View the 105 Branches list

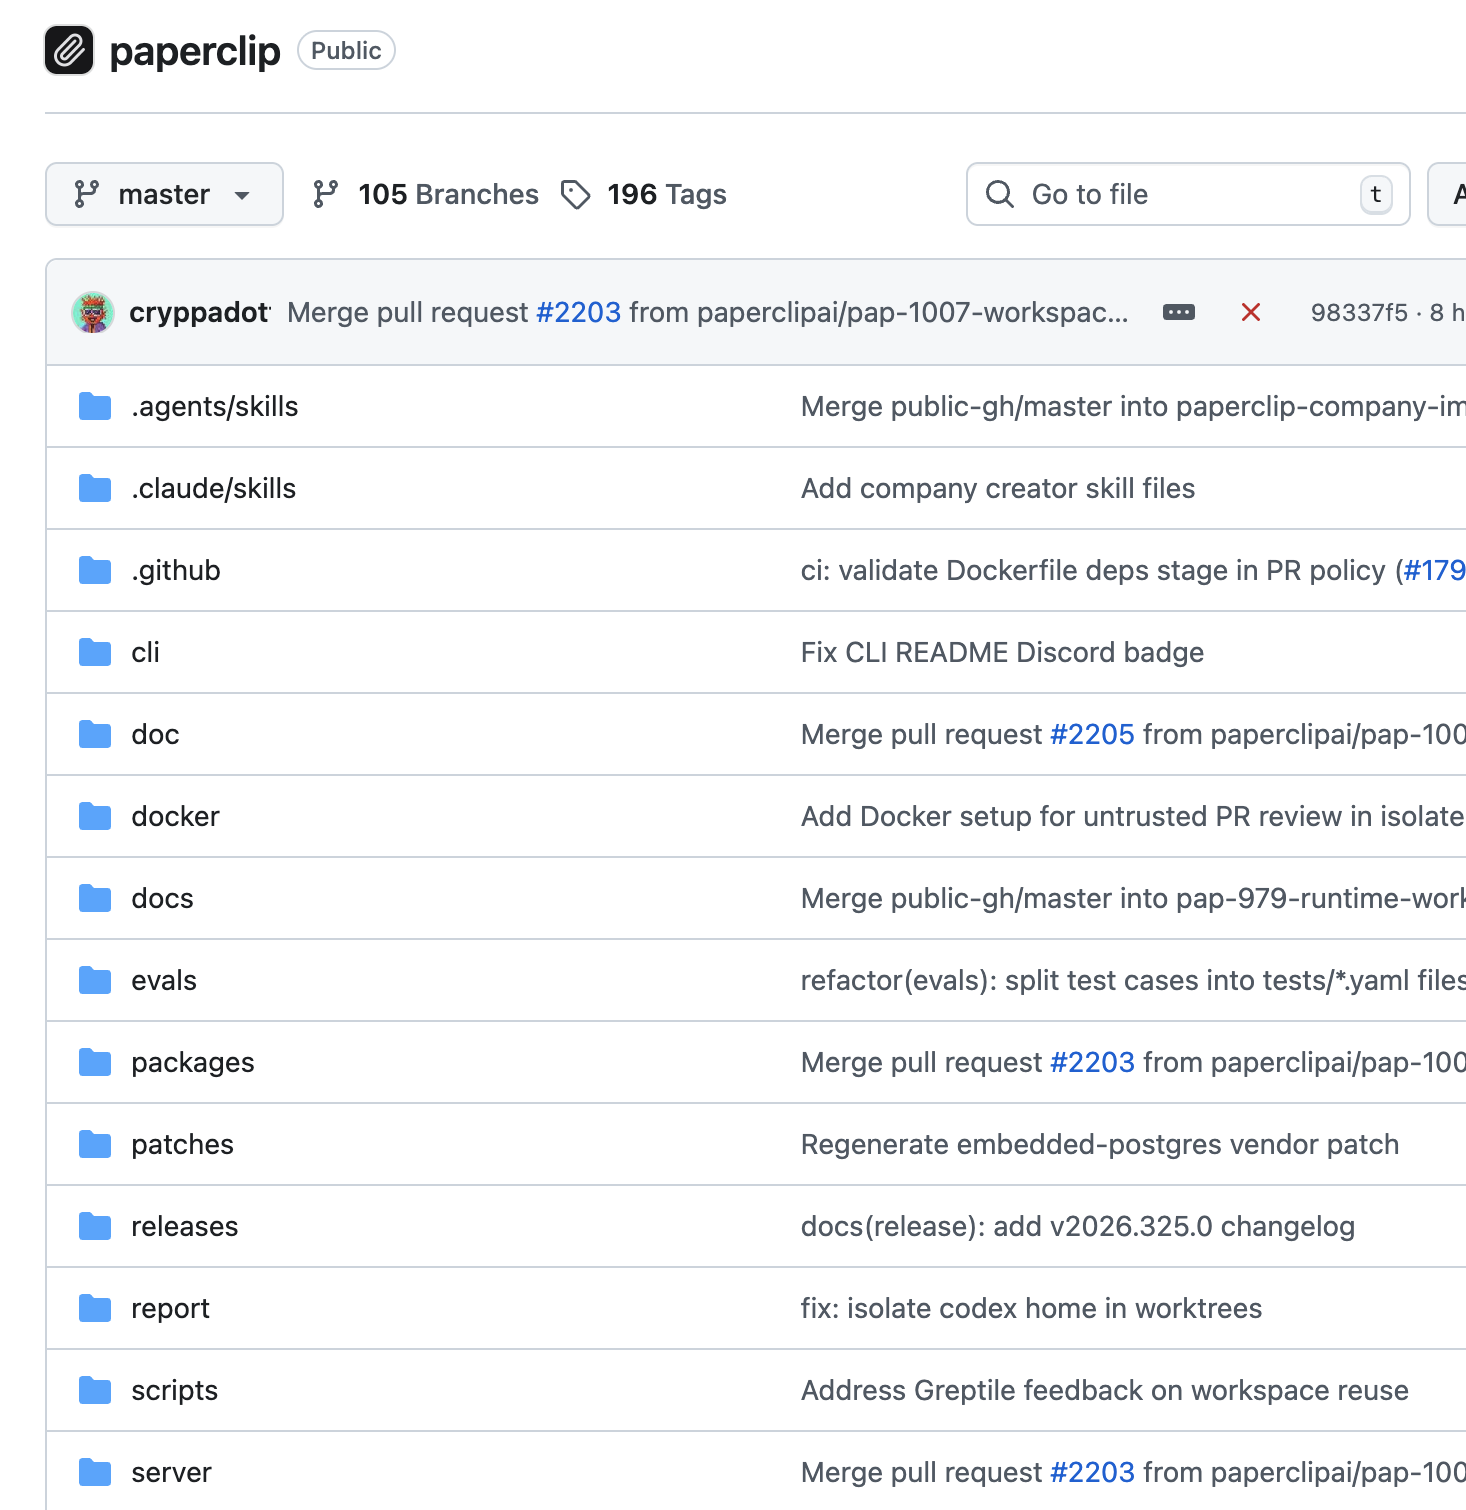coord(426,194)
